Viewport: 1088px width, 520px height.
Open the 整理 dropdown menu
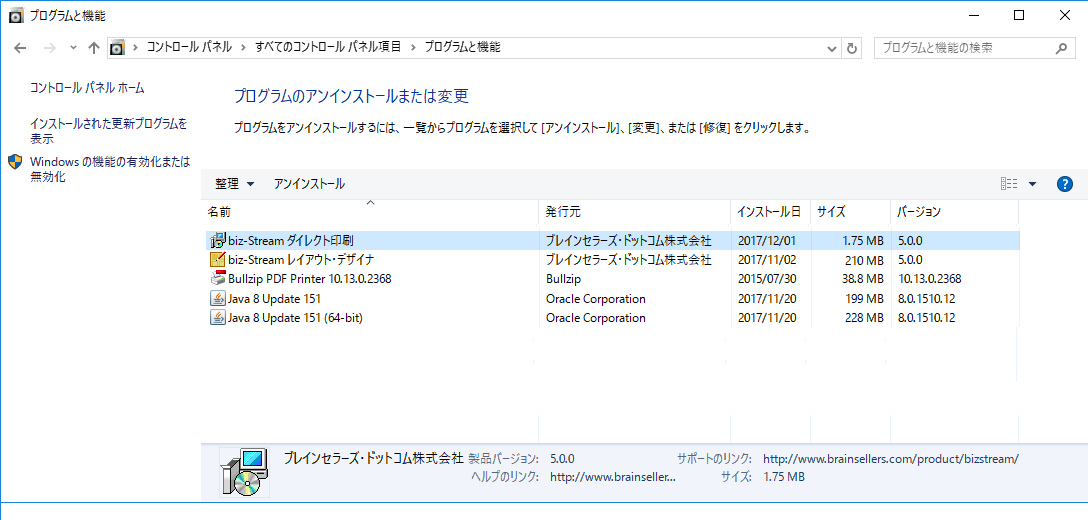235,184
